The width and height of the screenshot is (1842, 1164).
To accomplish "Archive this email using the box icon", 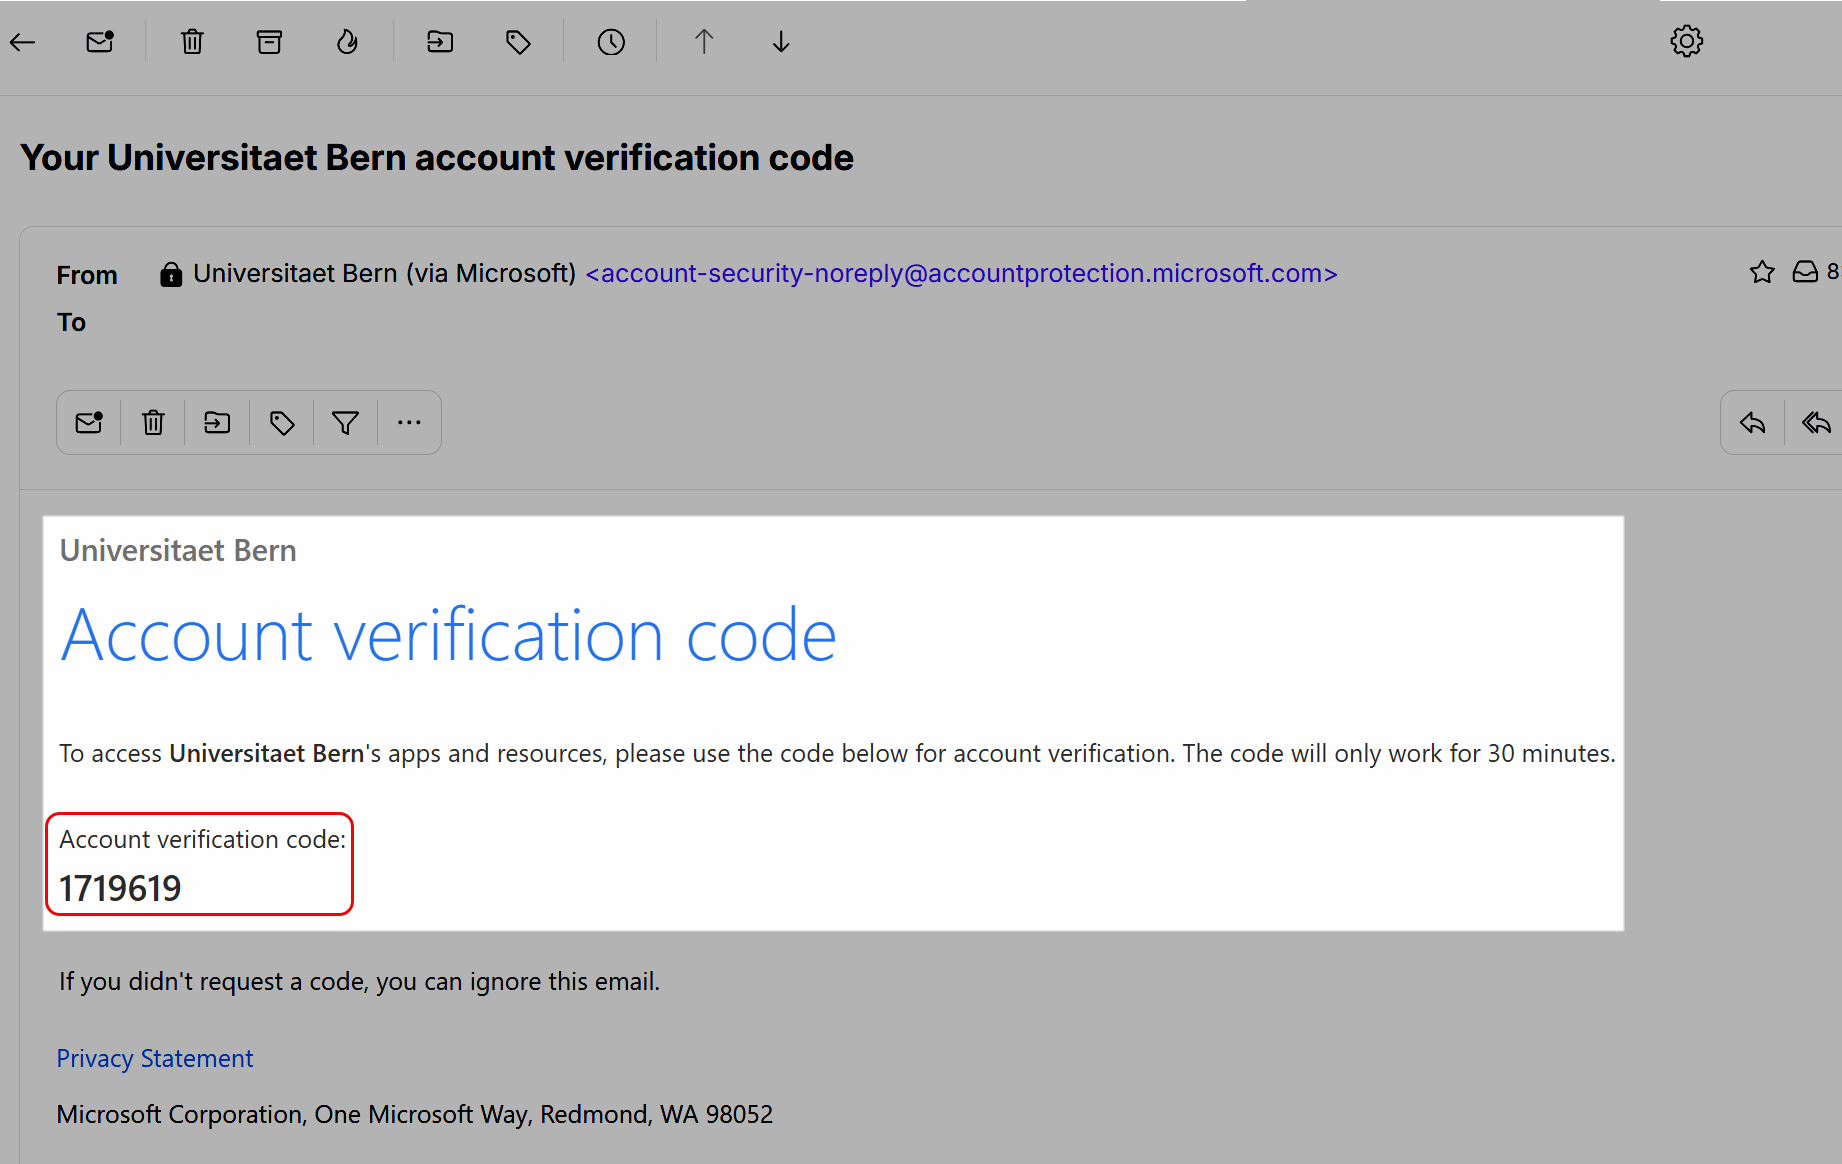I will click(269, 42).
